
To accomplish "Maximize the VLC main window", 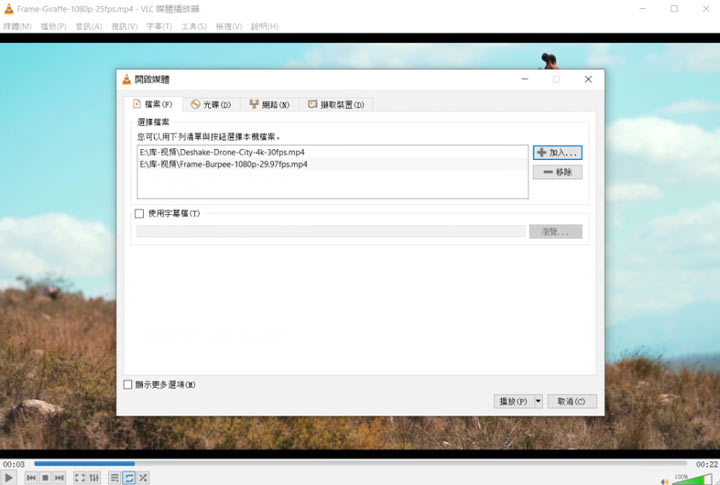I will pos(674,9).
